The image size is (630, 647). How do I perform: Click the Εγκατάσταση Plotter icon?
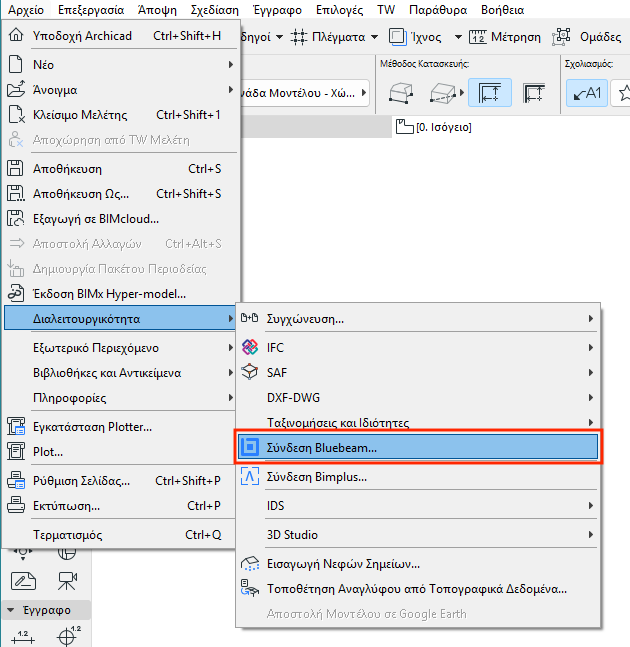pos(16,426)
